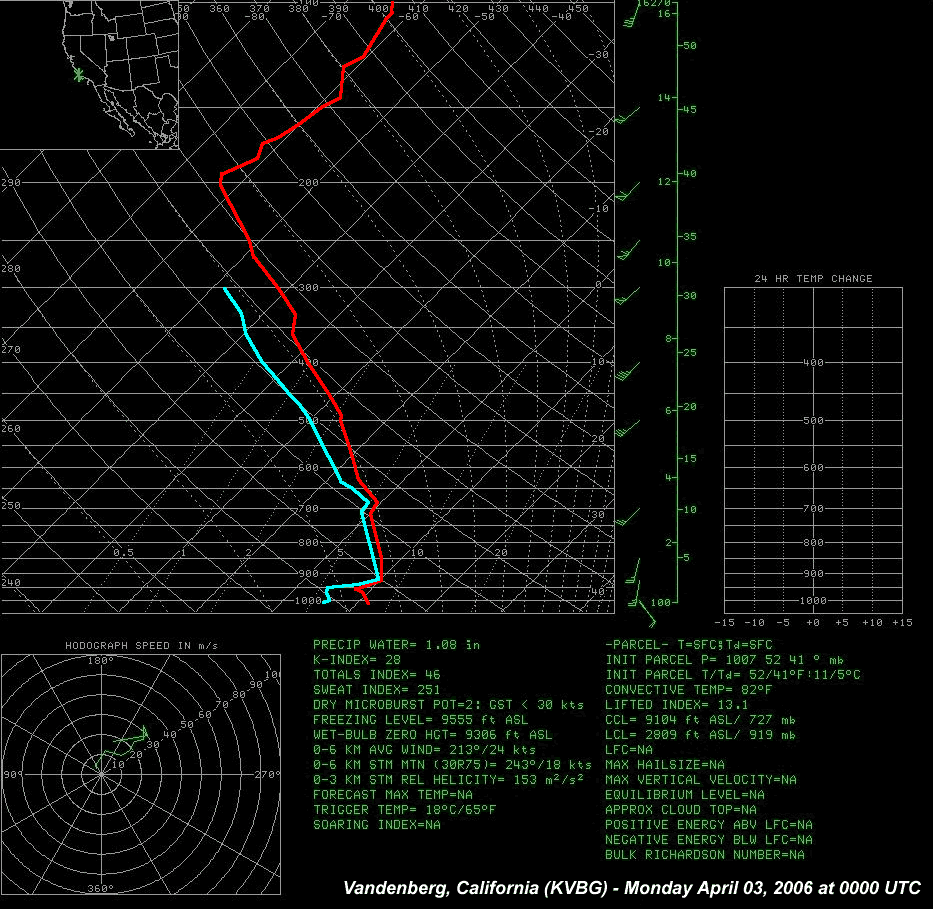Click "WET-BULB ZERO HGT= 9306 ft ASL"
This screenshot has width=933, height=909.
click(433, 735)
